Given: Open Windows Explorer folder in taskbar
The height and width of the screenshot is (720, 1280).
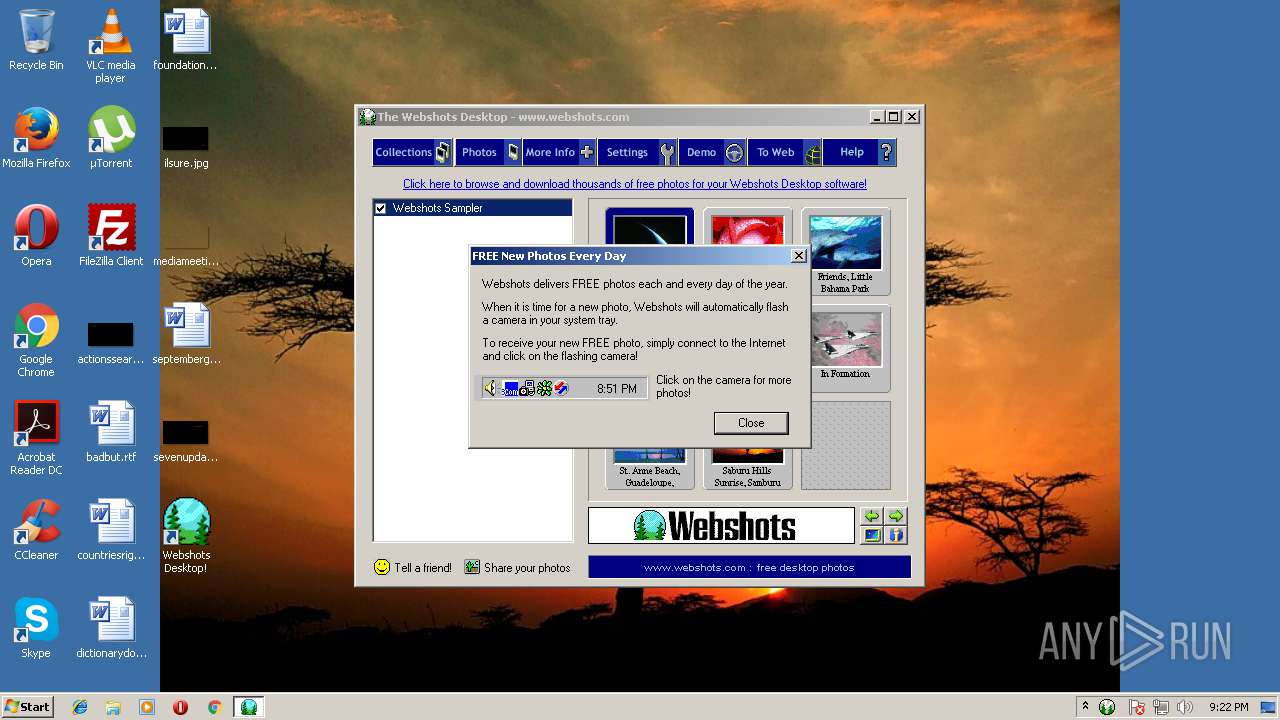Looking at the screenshot, I should 113,707.
